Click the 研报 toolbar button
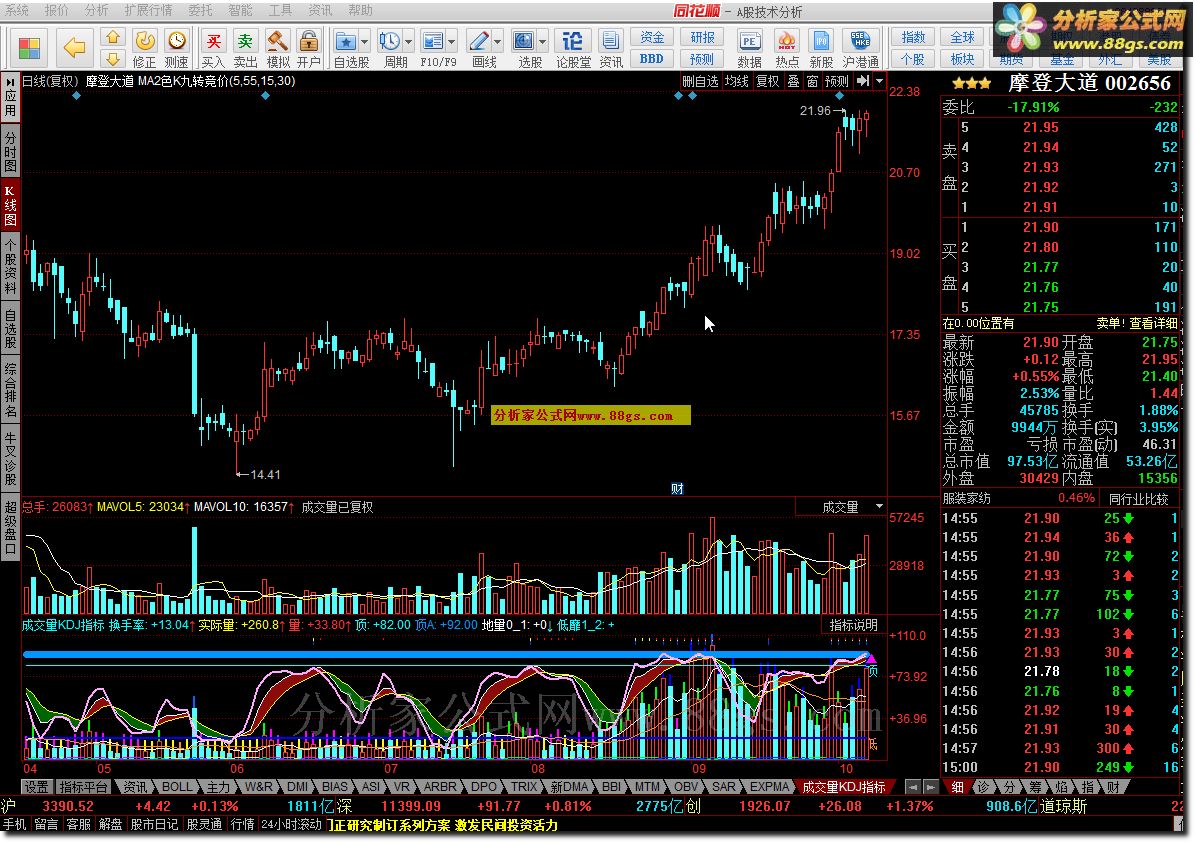This screenshot has width=1195, height=842. pyautogui.click(x=702, y=37)
